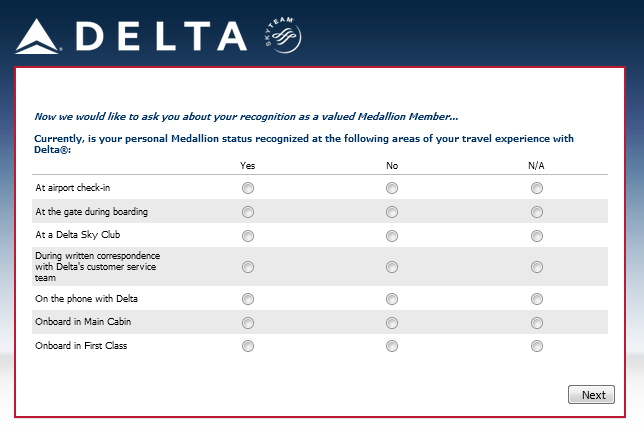Pick No for written correspondence row
This screenshot has height=432, width=644.
point(392,267)
